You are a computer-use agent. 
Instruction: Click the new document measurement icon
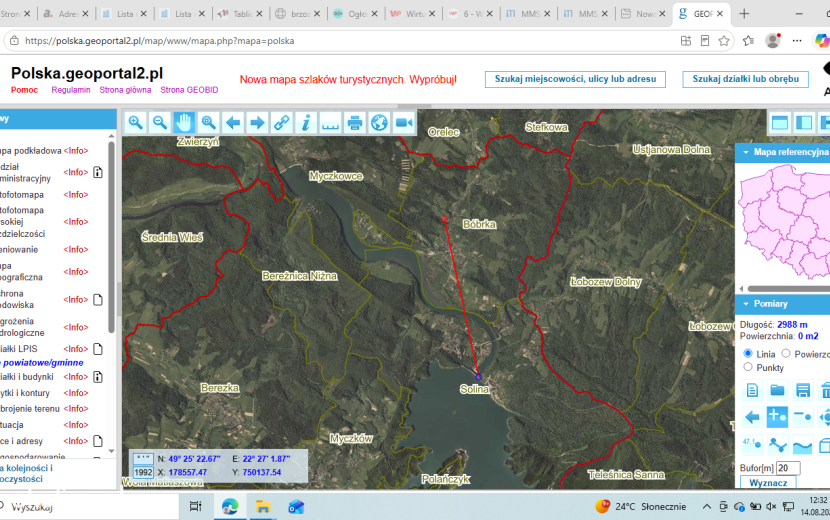(752, 391)
